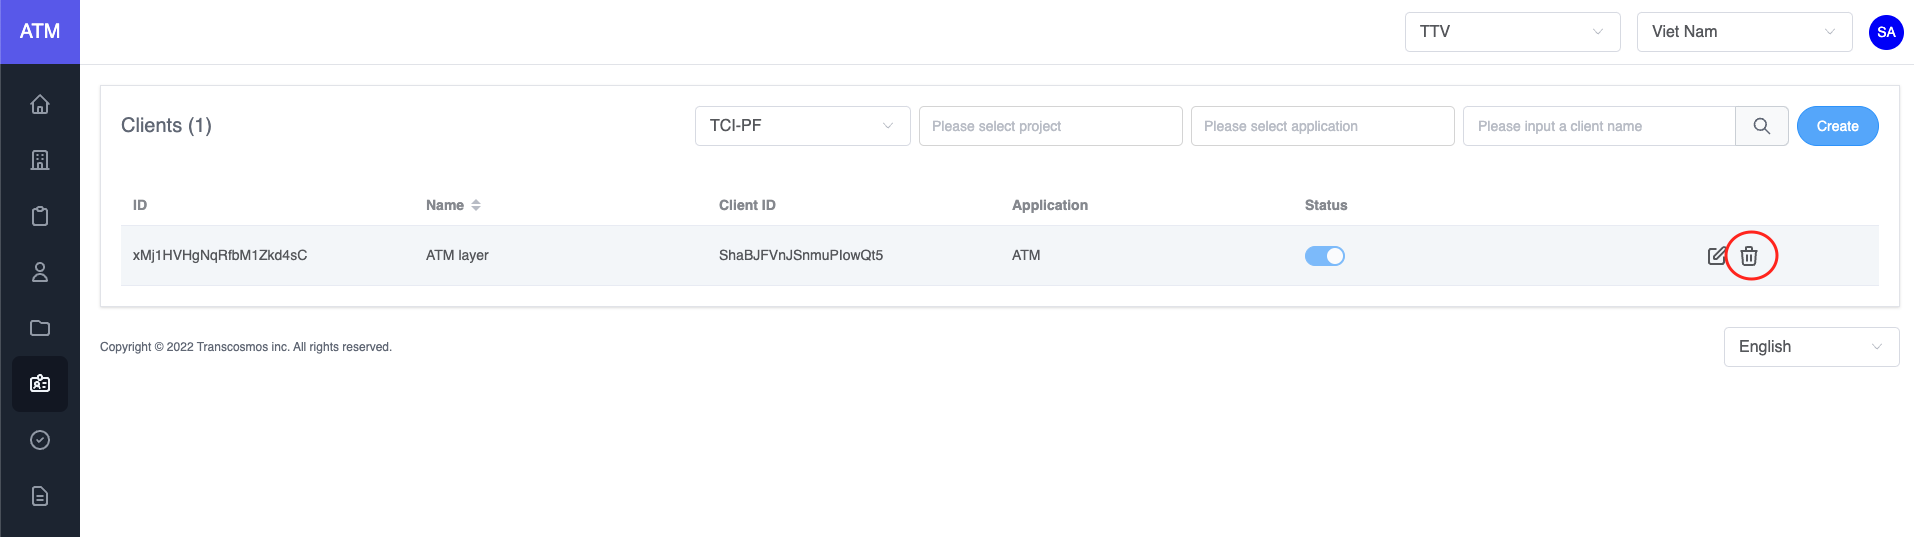Open the folder icon in sidebar

40,328
